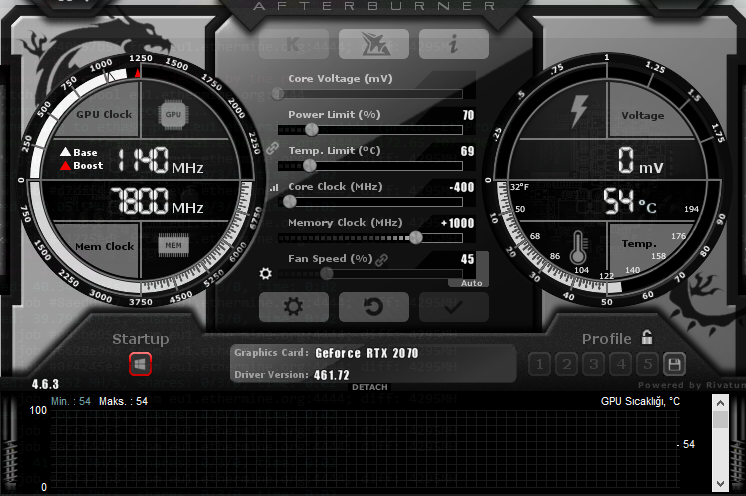
Task: Select profile slot 2
Action: coord(567,365)
